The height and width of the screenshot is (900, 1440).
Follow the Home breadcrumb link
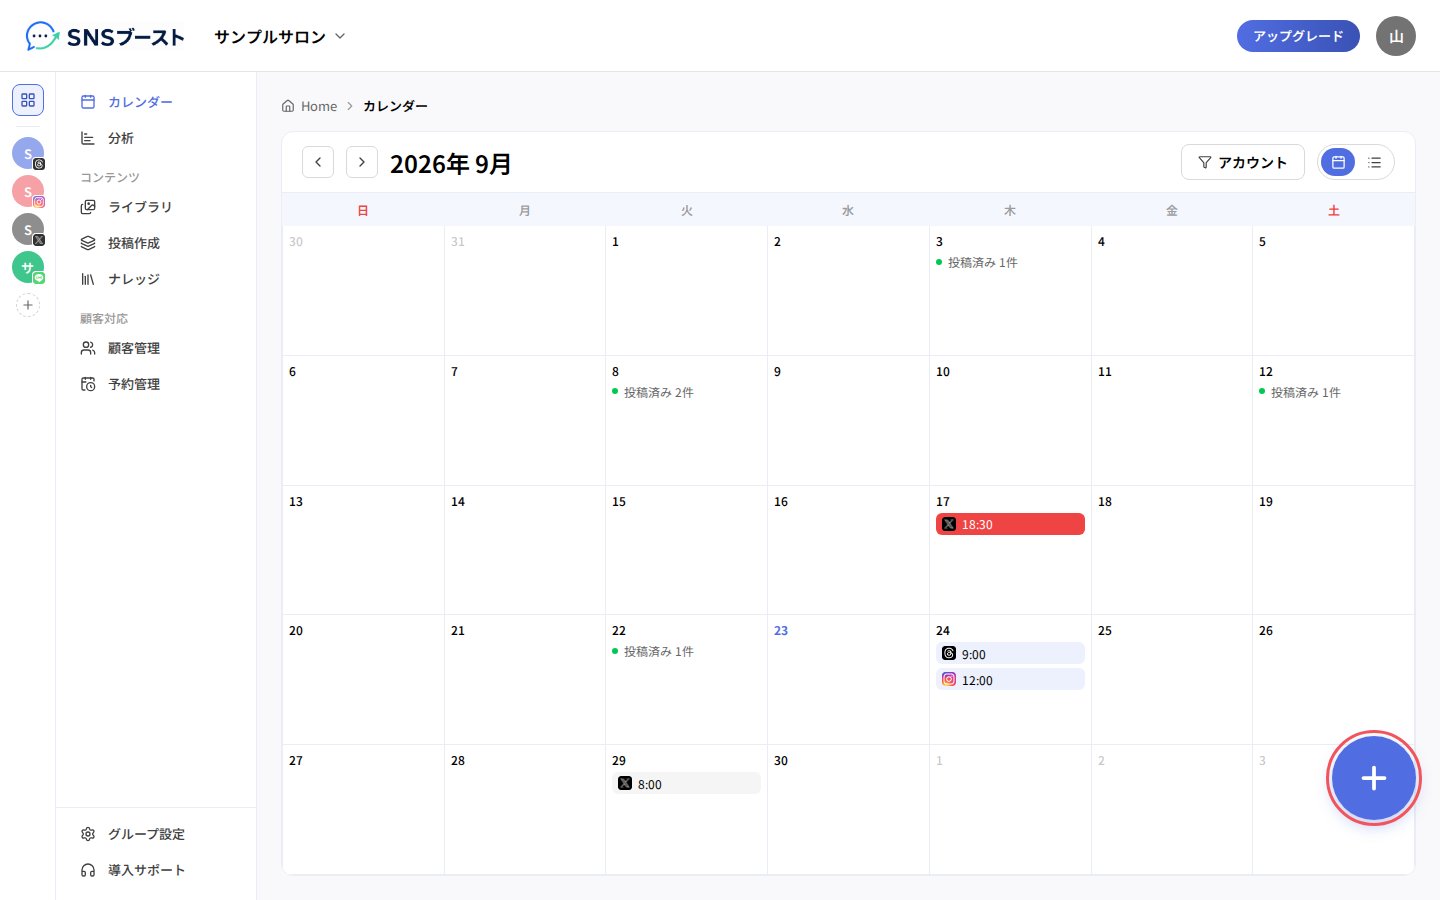tap(310, 106)
